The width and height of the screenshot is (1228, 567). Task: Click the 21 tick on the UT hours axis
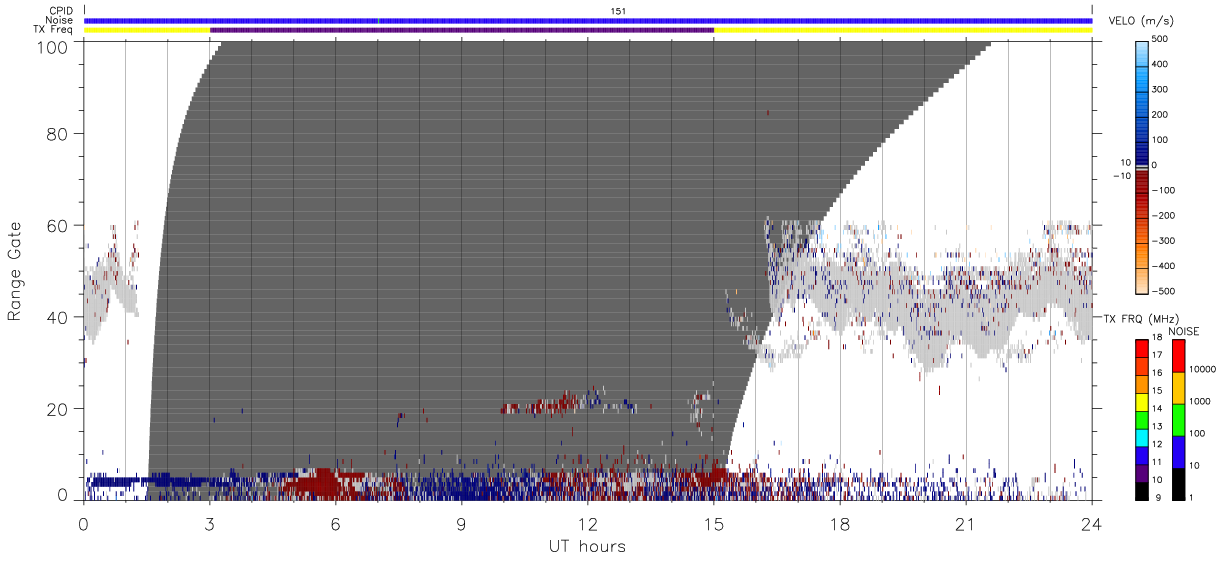point(966,523)
